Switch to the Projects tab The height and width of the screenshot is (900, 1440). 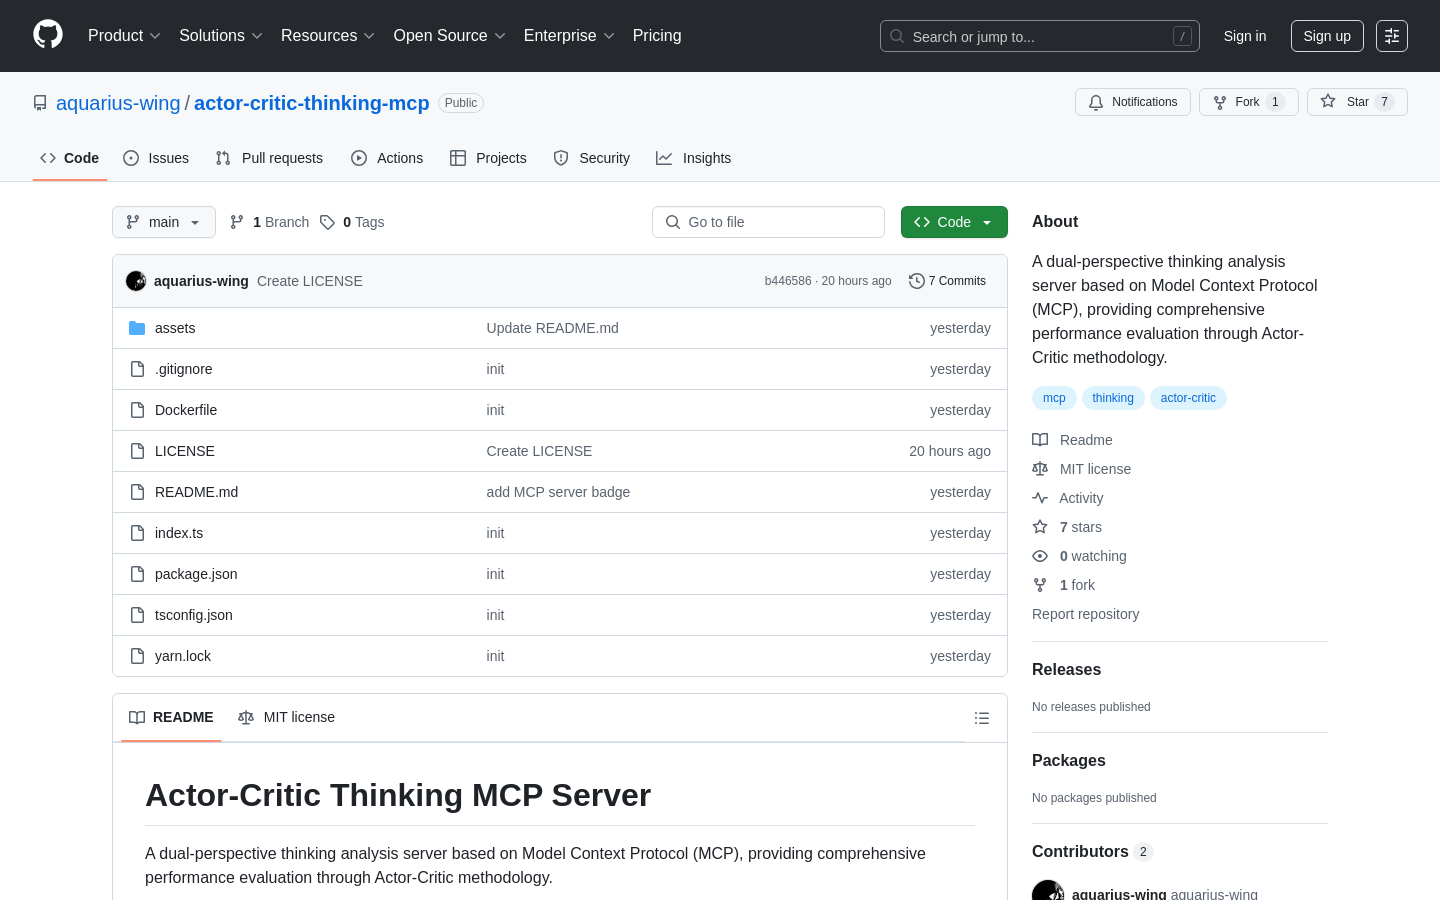[x=488, y=158]
